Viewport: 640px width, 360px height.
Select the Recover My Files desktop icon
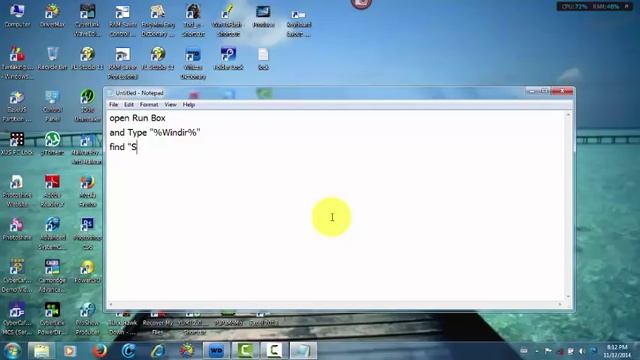158,324
